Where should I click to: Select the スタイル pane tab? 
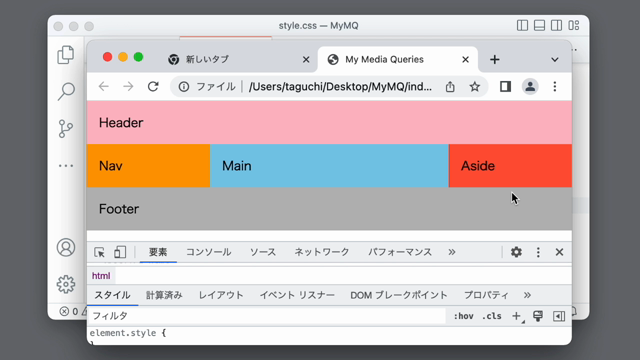click(x=112, y=295)
